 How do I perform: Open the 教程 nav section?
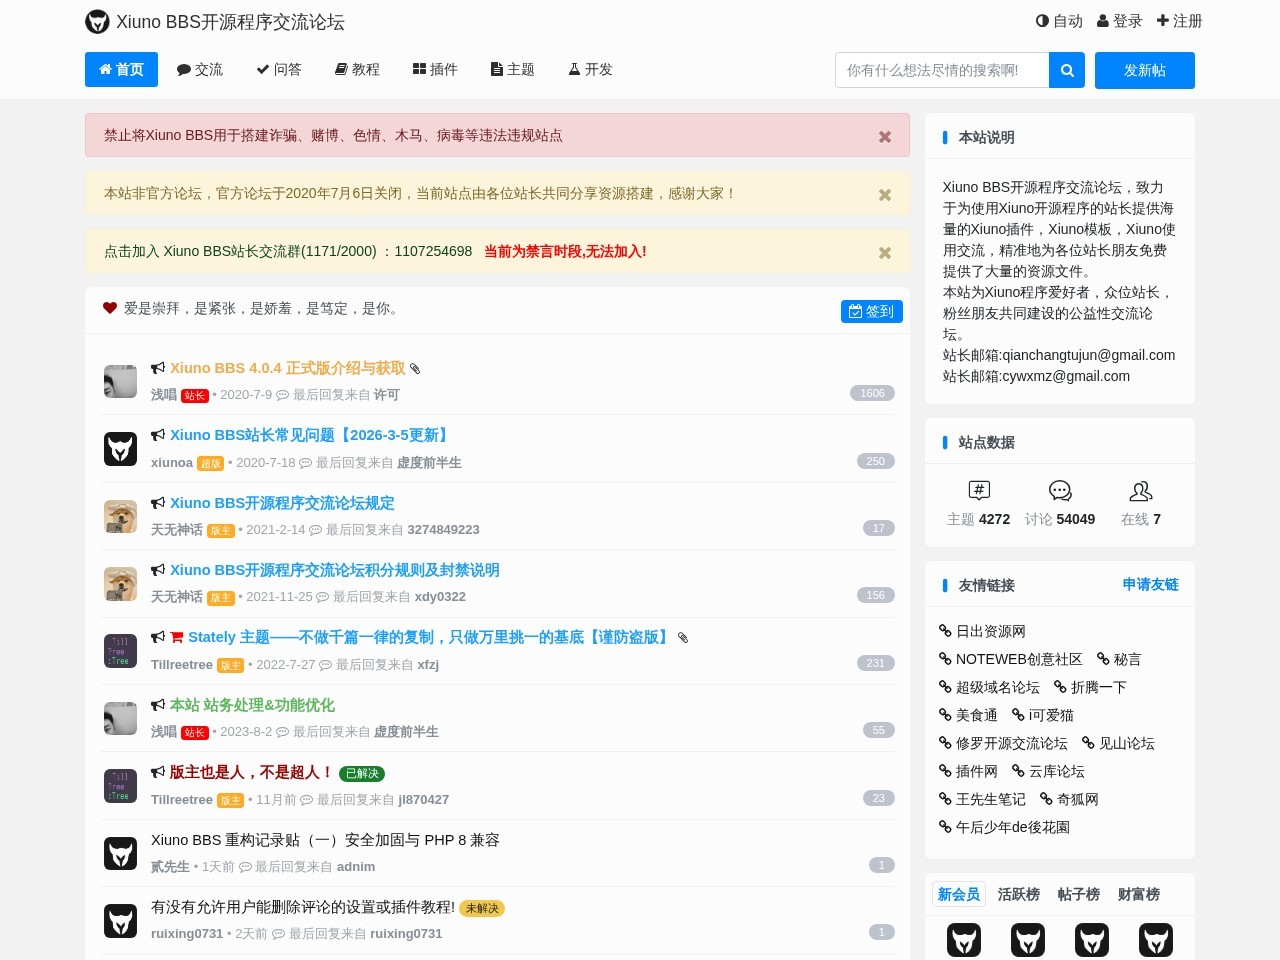pos(357,69)
